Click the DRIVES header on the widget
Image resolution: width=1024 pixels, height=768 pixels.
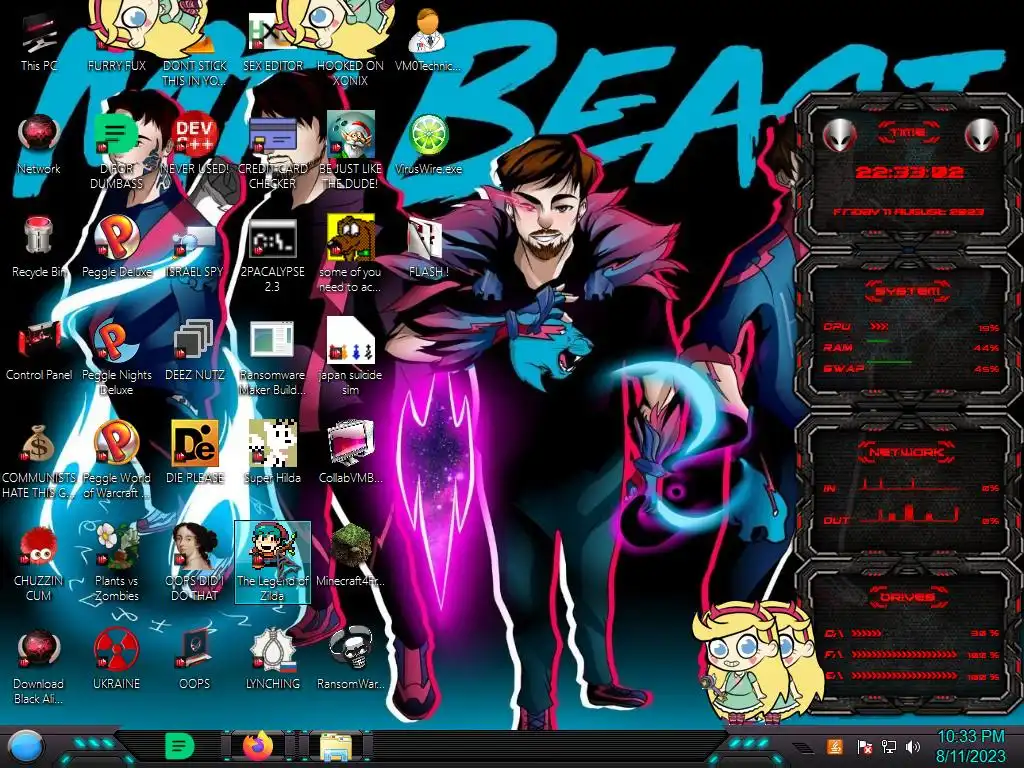pos(908,597)
